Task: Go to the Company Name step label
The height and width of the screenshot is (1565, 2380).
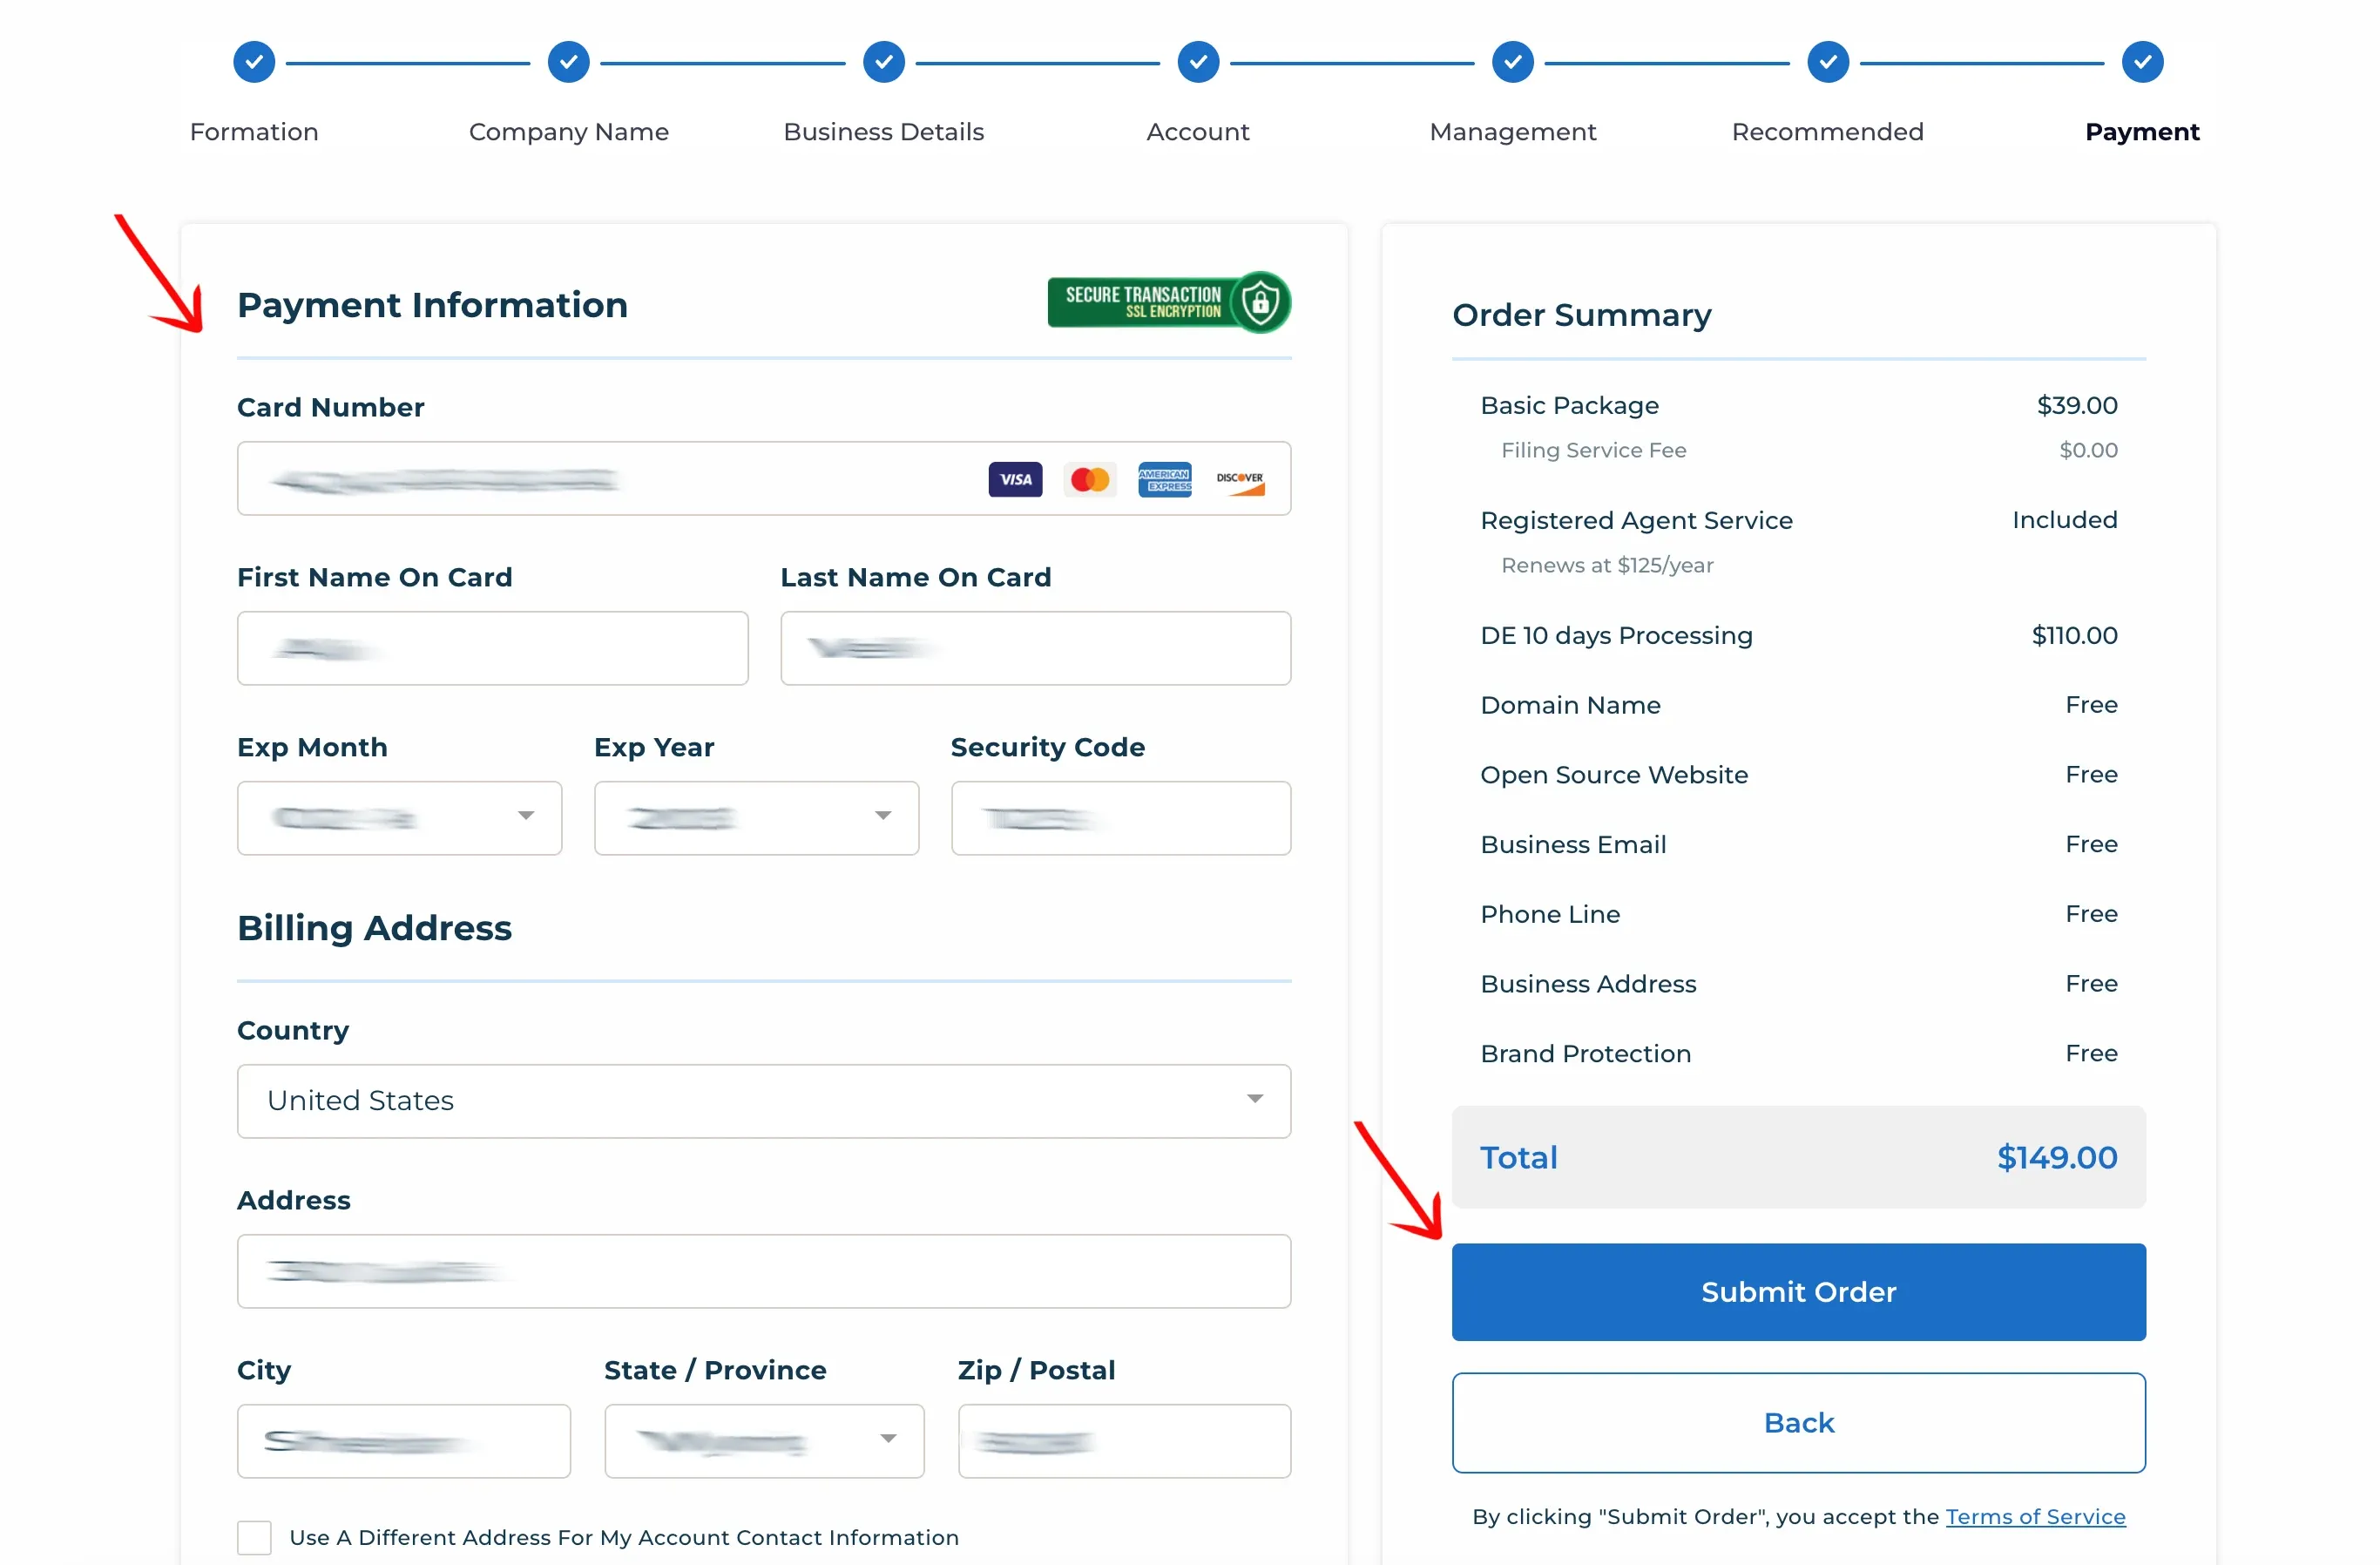Action: pyautogui.click(x=569, y=132)
